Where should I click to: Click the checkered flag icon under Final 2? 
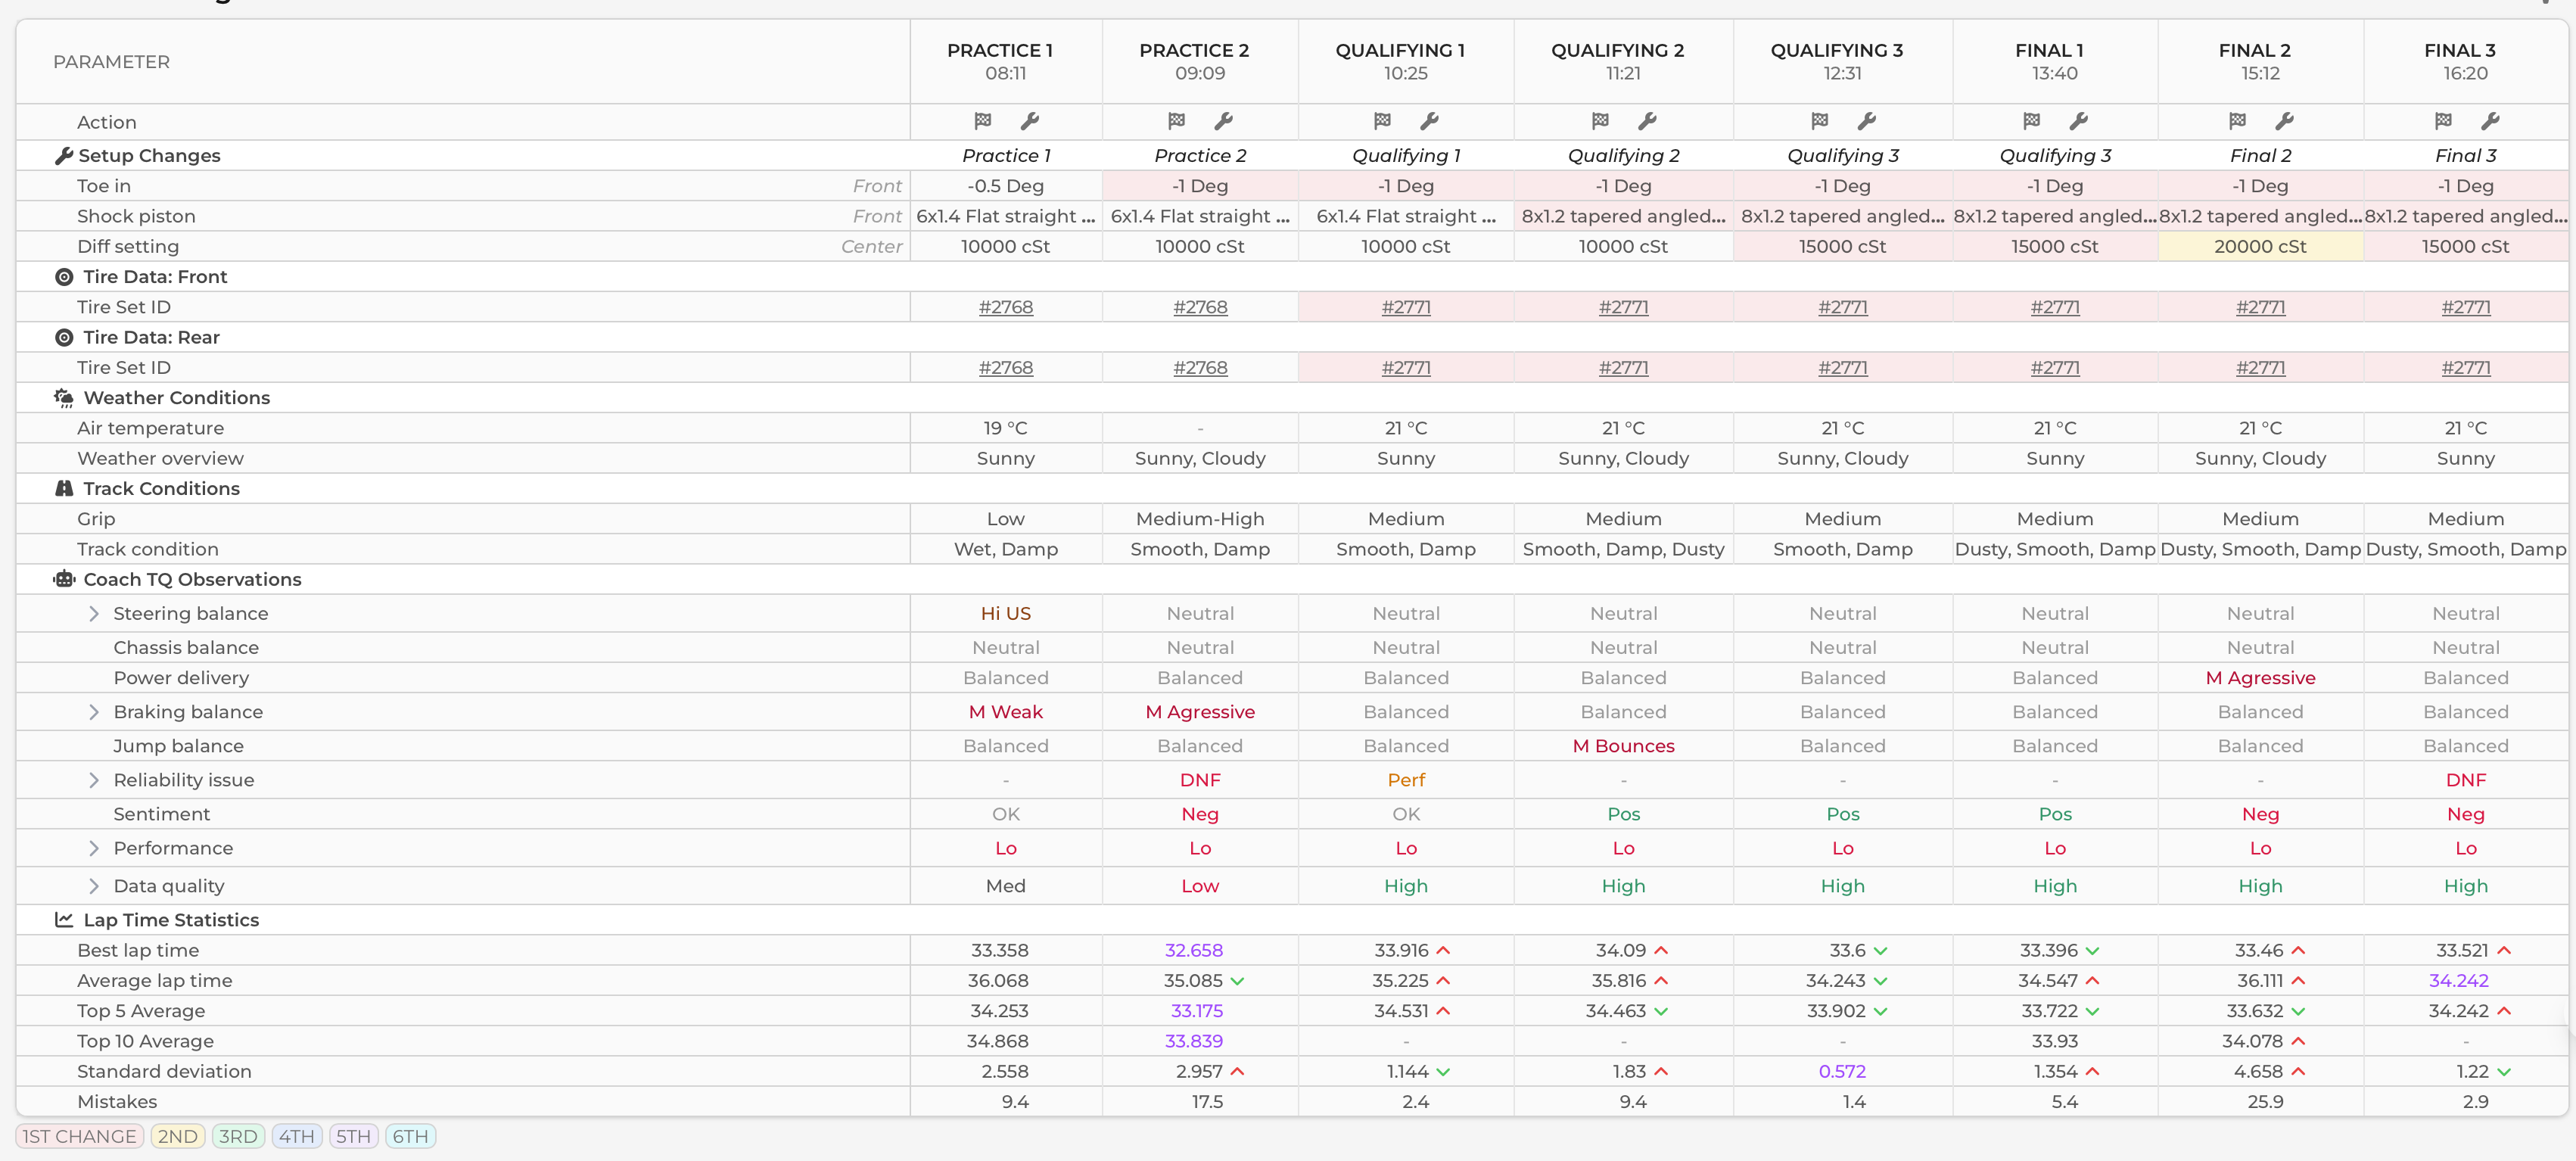point(2237,121)
